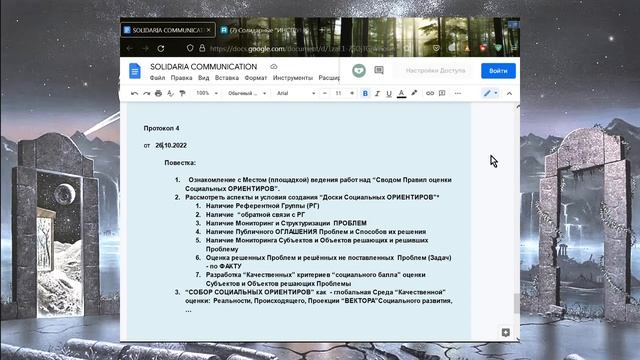Viewport: 640px width, 360px height.
Task: Click the blue Войти button
Action: coord(498,71)
